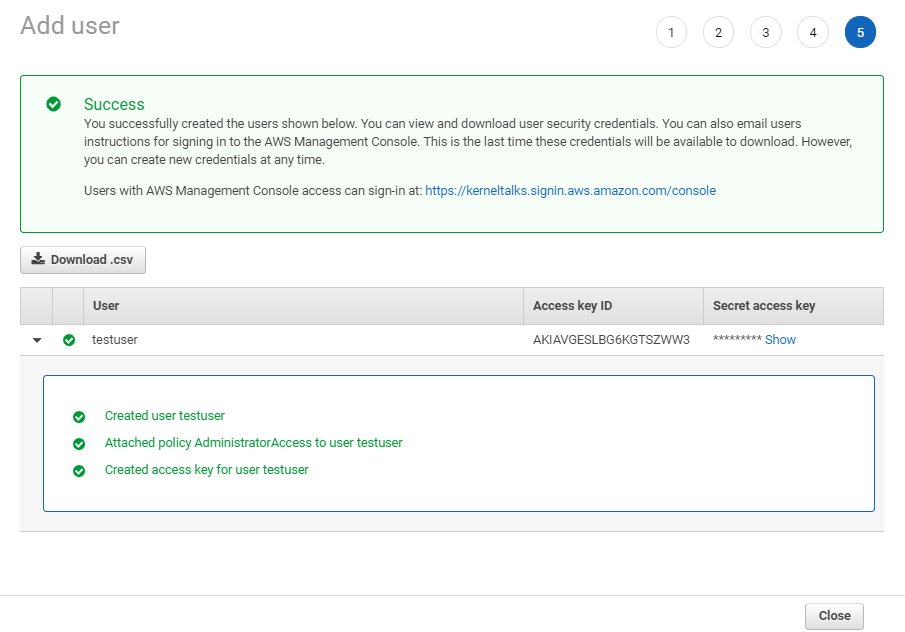
Task: Collapse the testuser row details arrow
Action: point(37,340)
